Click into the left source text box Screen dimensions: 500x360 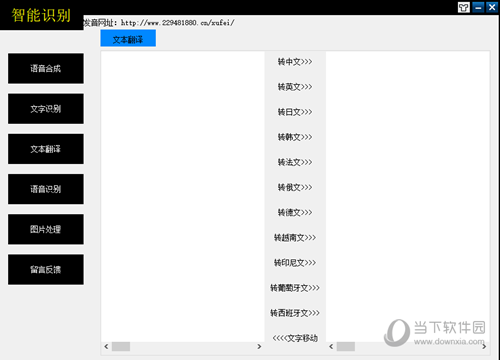coord(183,197)
